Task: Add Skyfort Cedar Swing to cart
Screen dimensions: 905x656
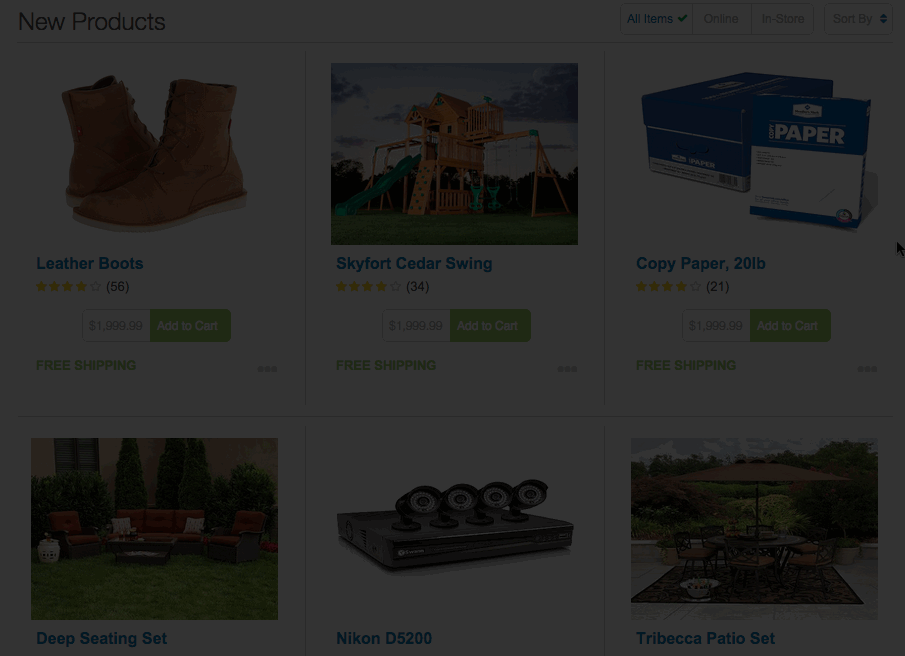Action: tap(490, 325)
